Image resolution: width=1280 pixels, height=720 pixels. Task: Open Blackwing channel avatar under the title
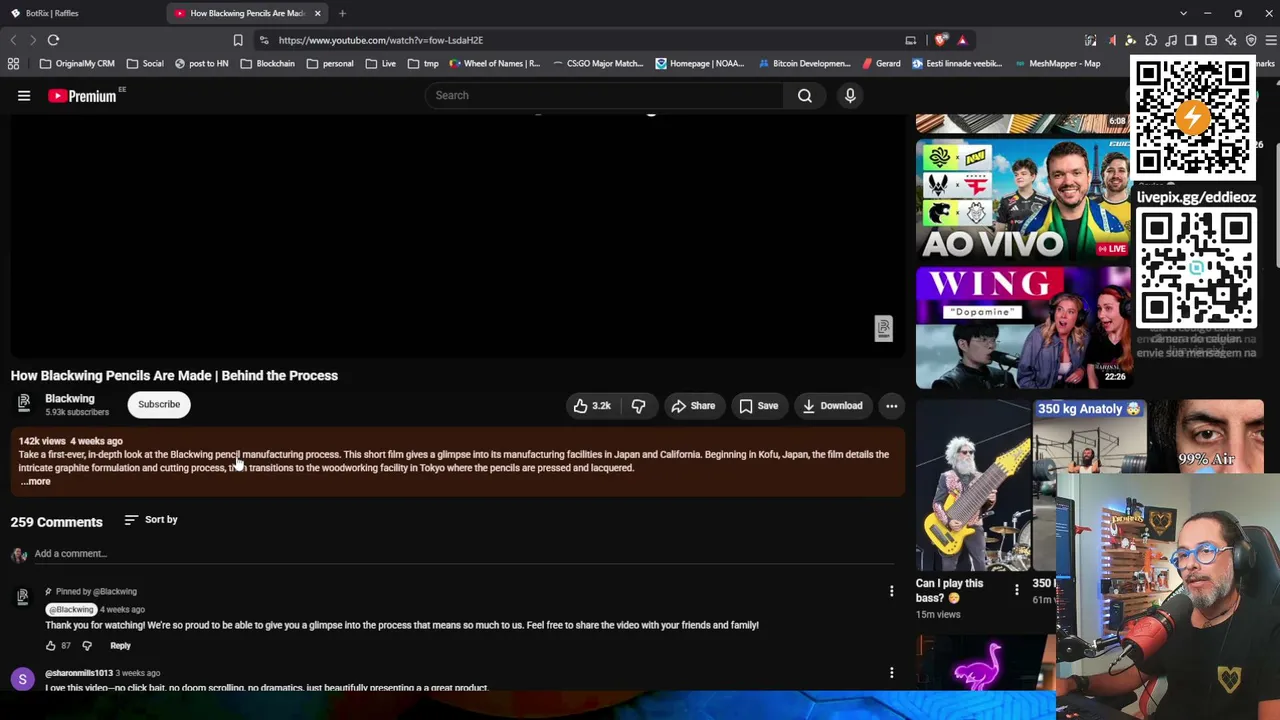pos(23,403)
